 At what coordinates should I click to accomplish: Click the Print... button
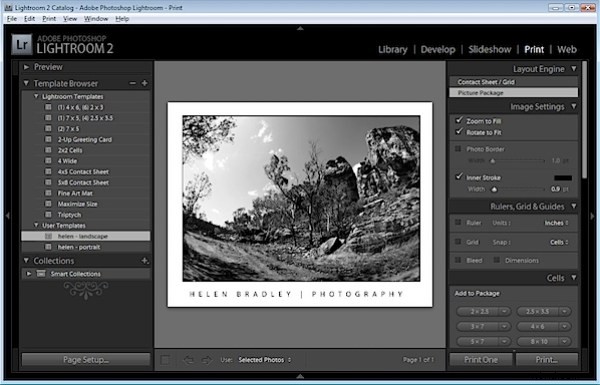coord(546,359)
